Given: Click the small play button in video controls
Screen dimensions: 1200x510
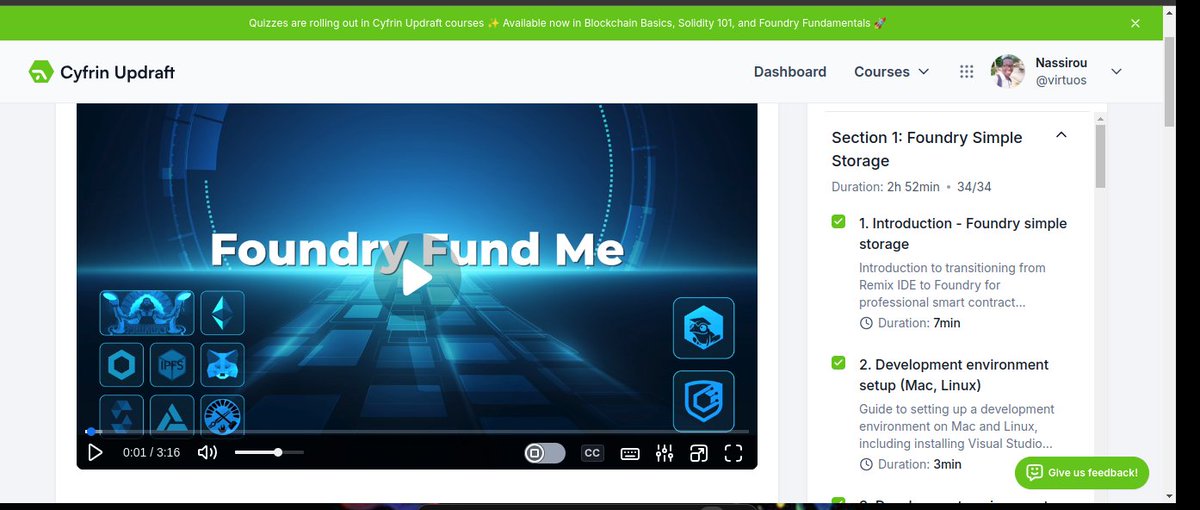Looking at the screenshot, I should [95, 453].
